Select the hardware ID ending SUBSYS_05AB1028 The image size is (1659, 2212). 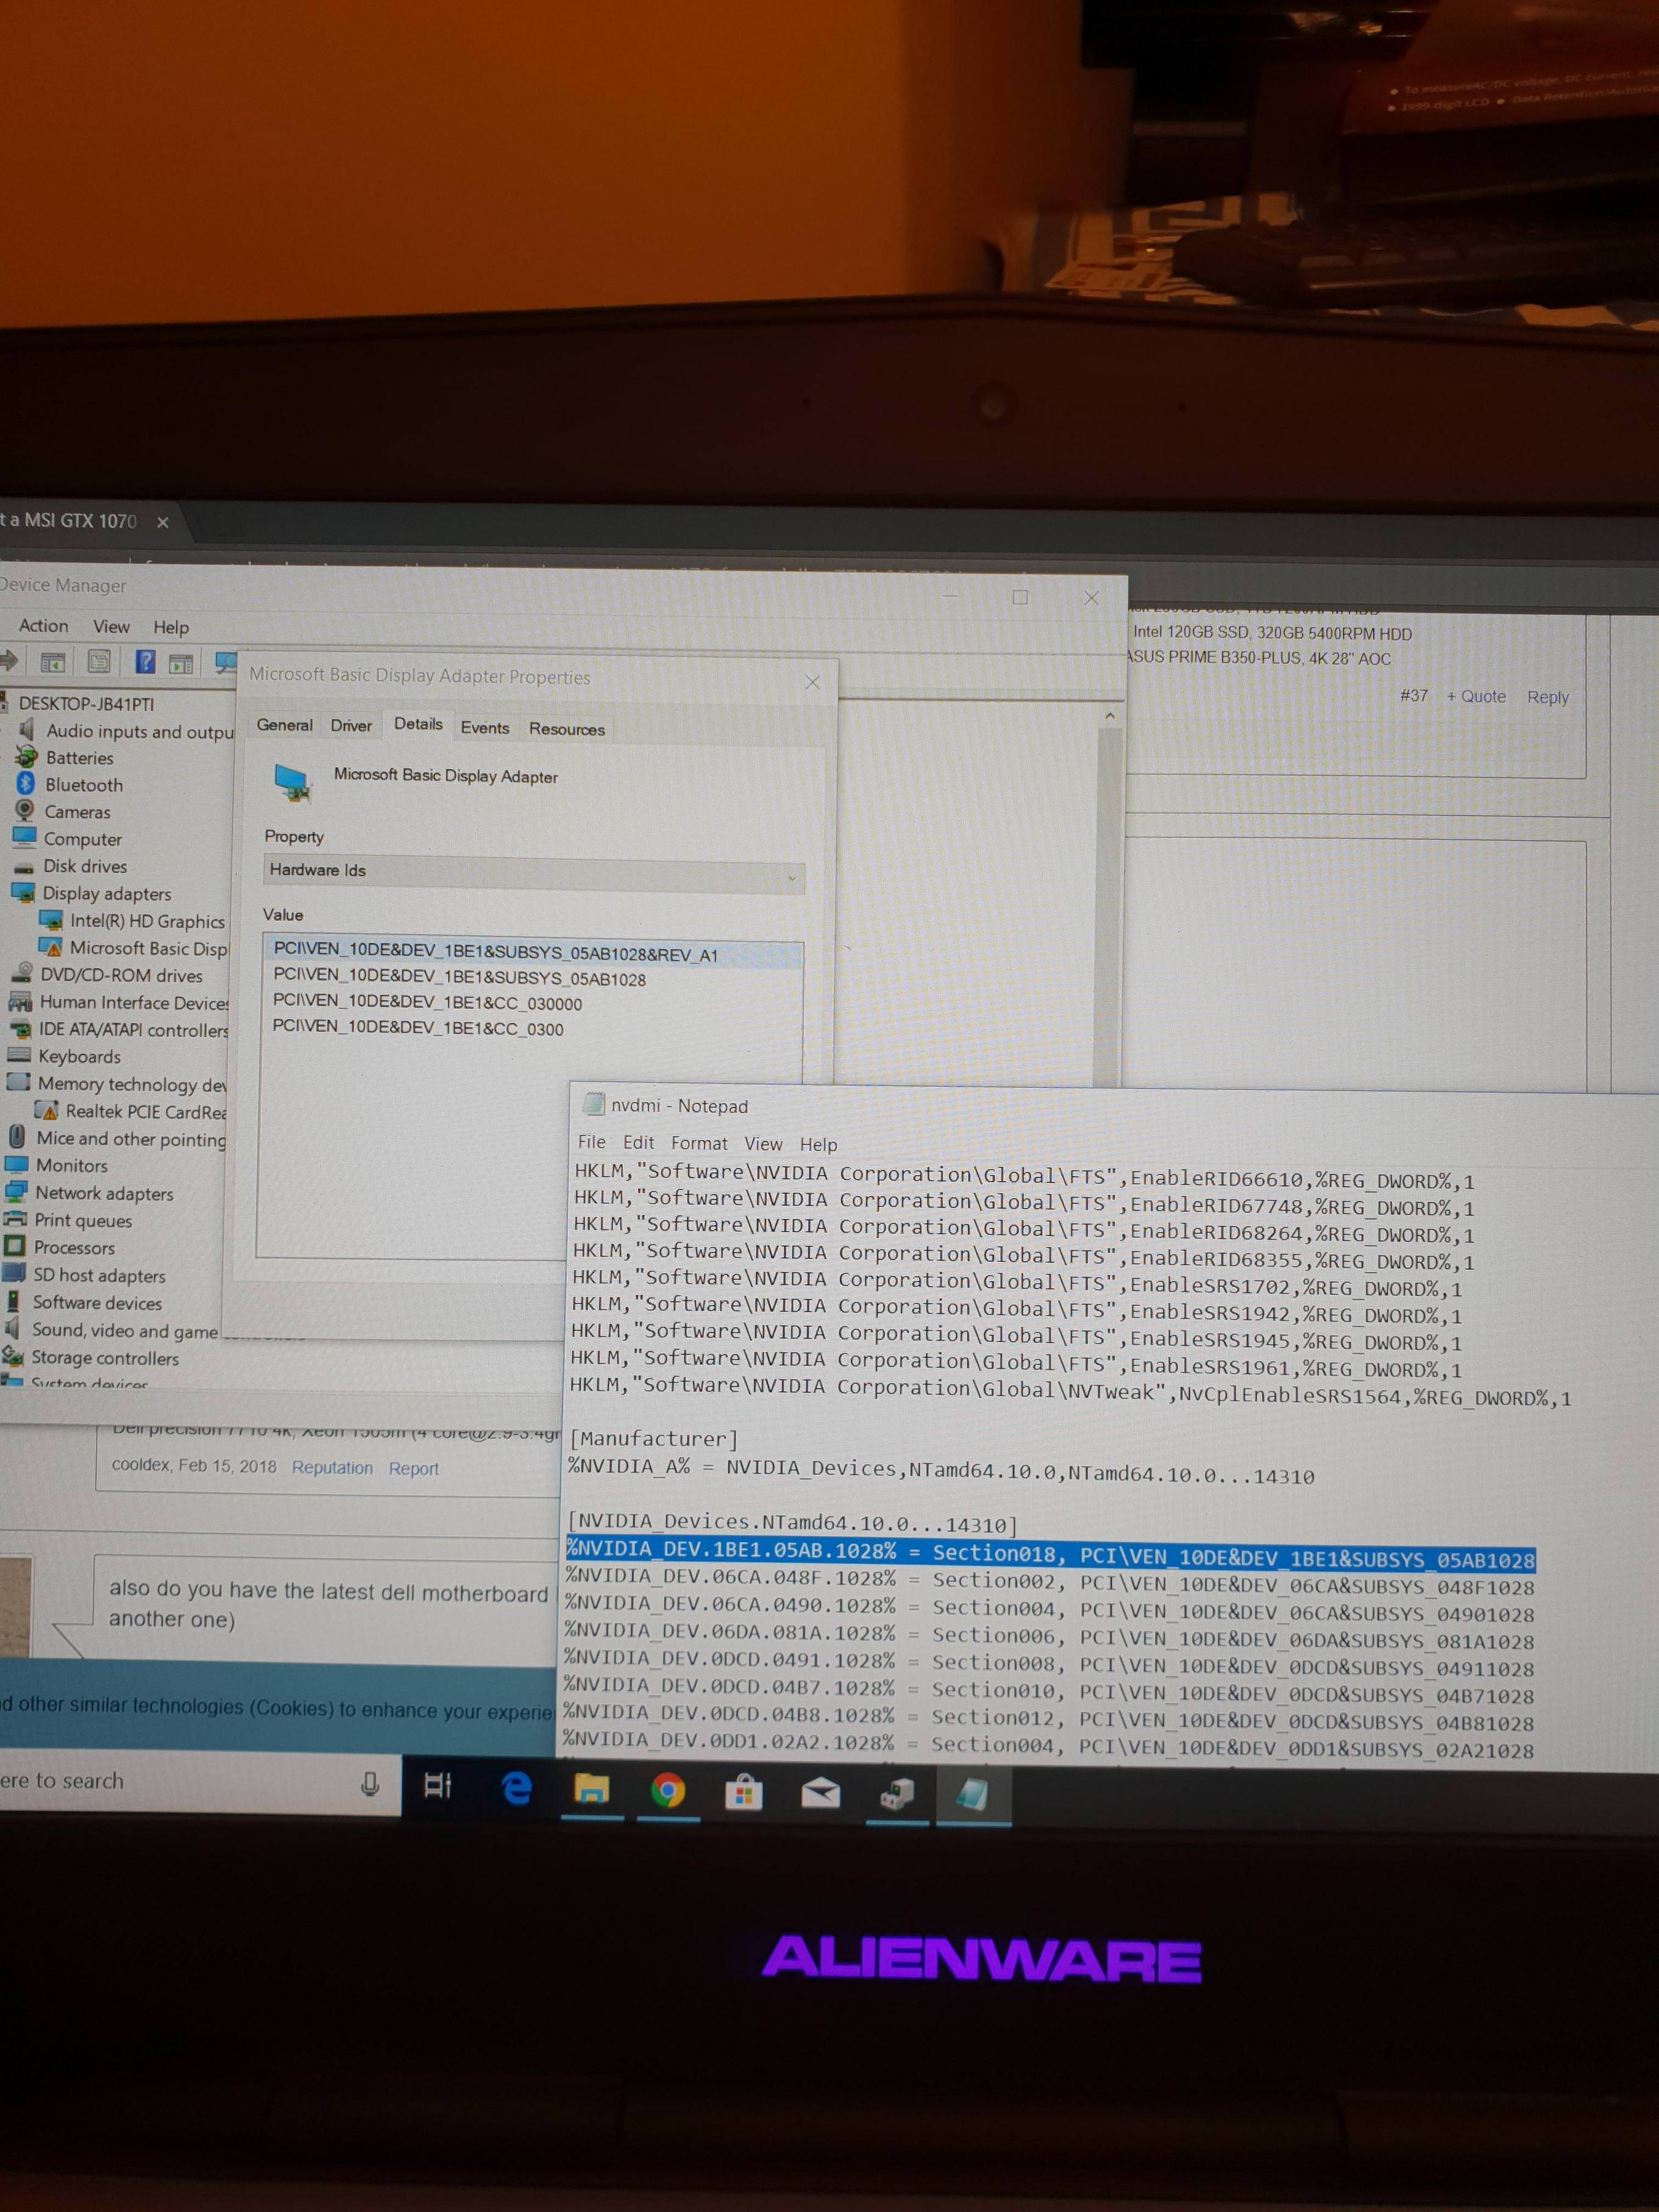(459, 978)
